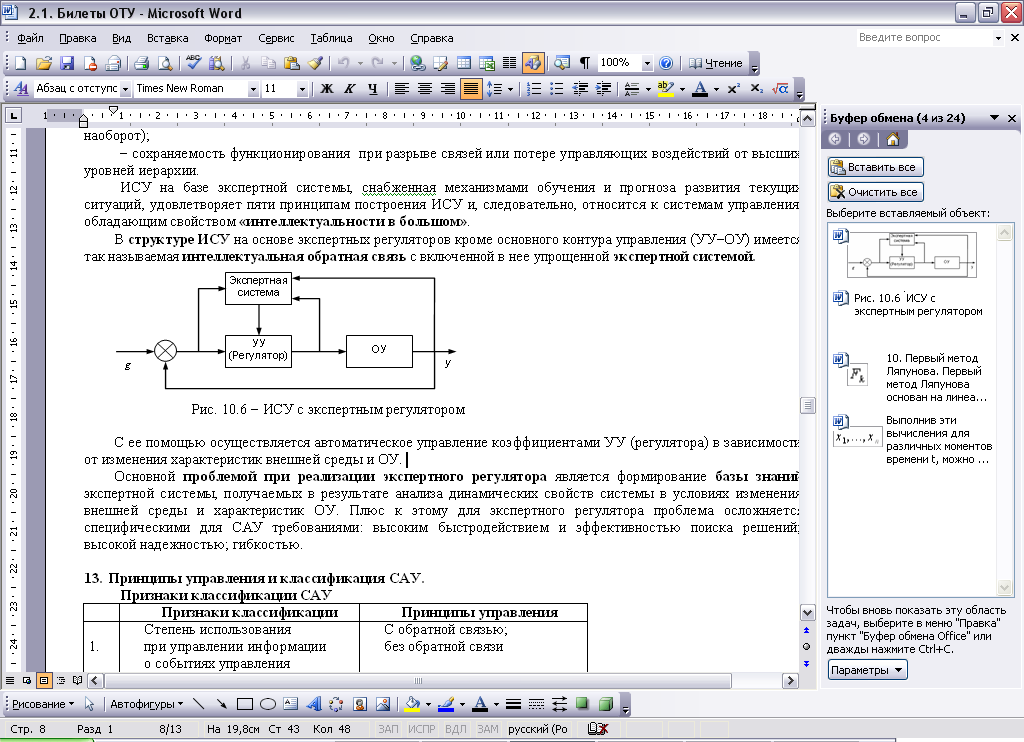Print the document
The image size is (1024, 742).
coord(141,63)
